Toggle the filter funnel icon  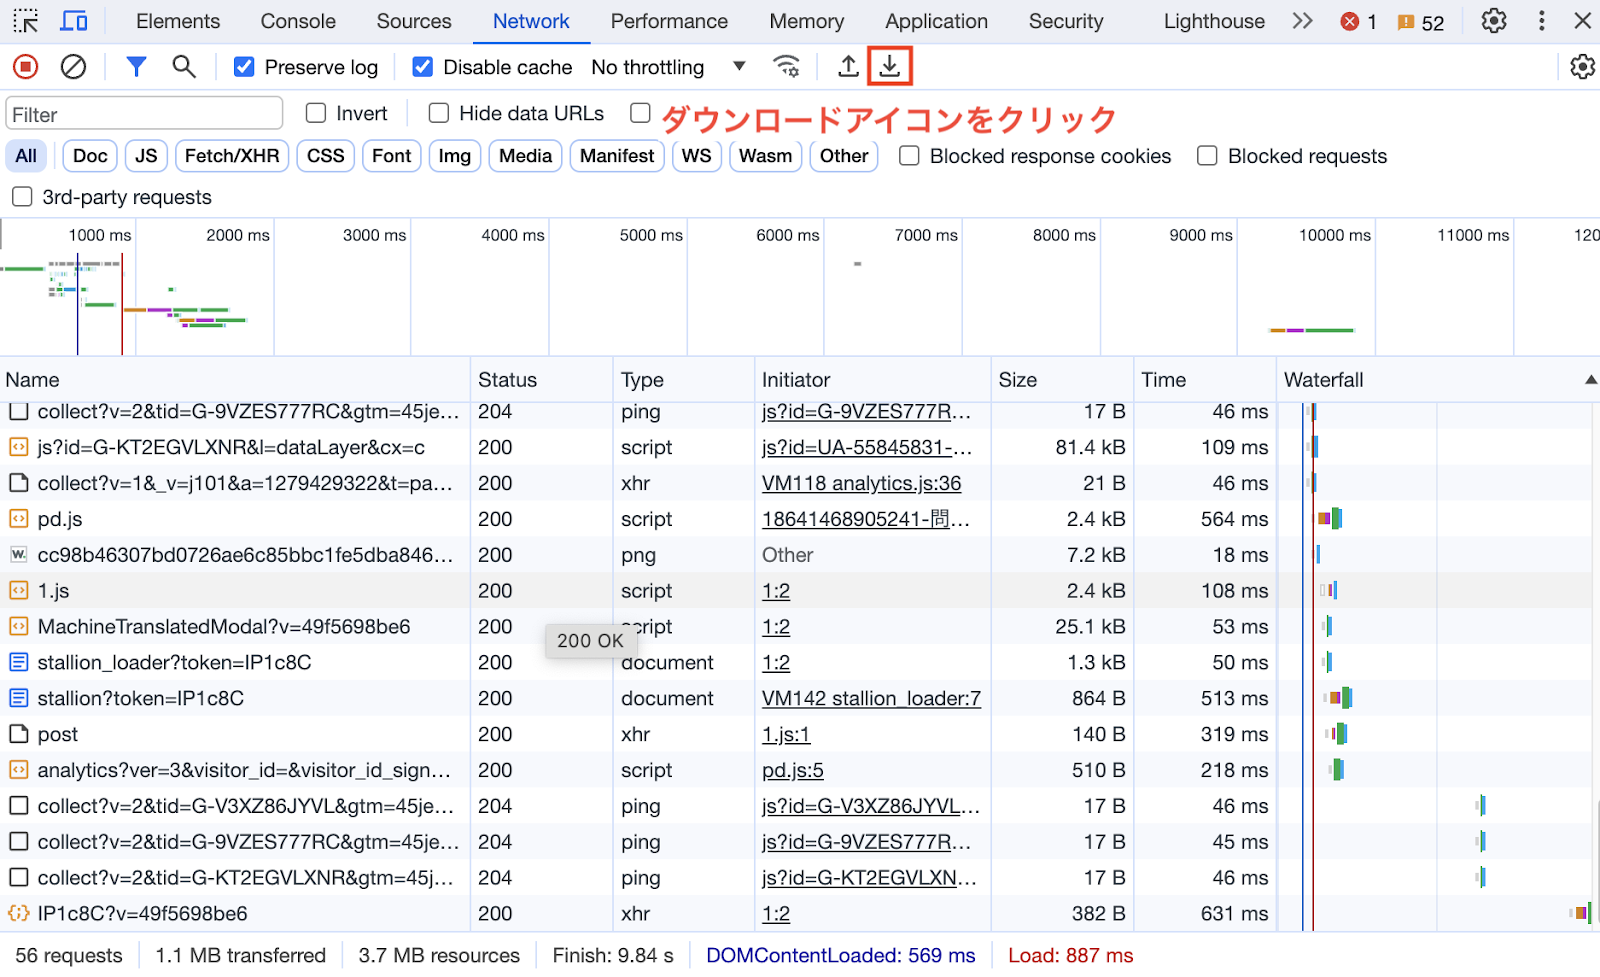[x=136, y=67]
